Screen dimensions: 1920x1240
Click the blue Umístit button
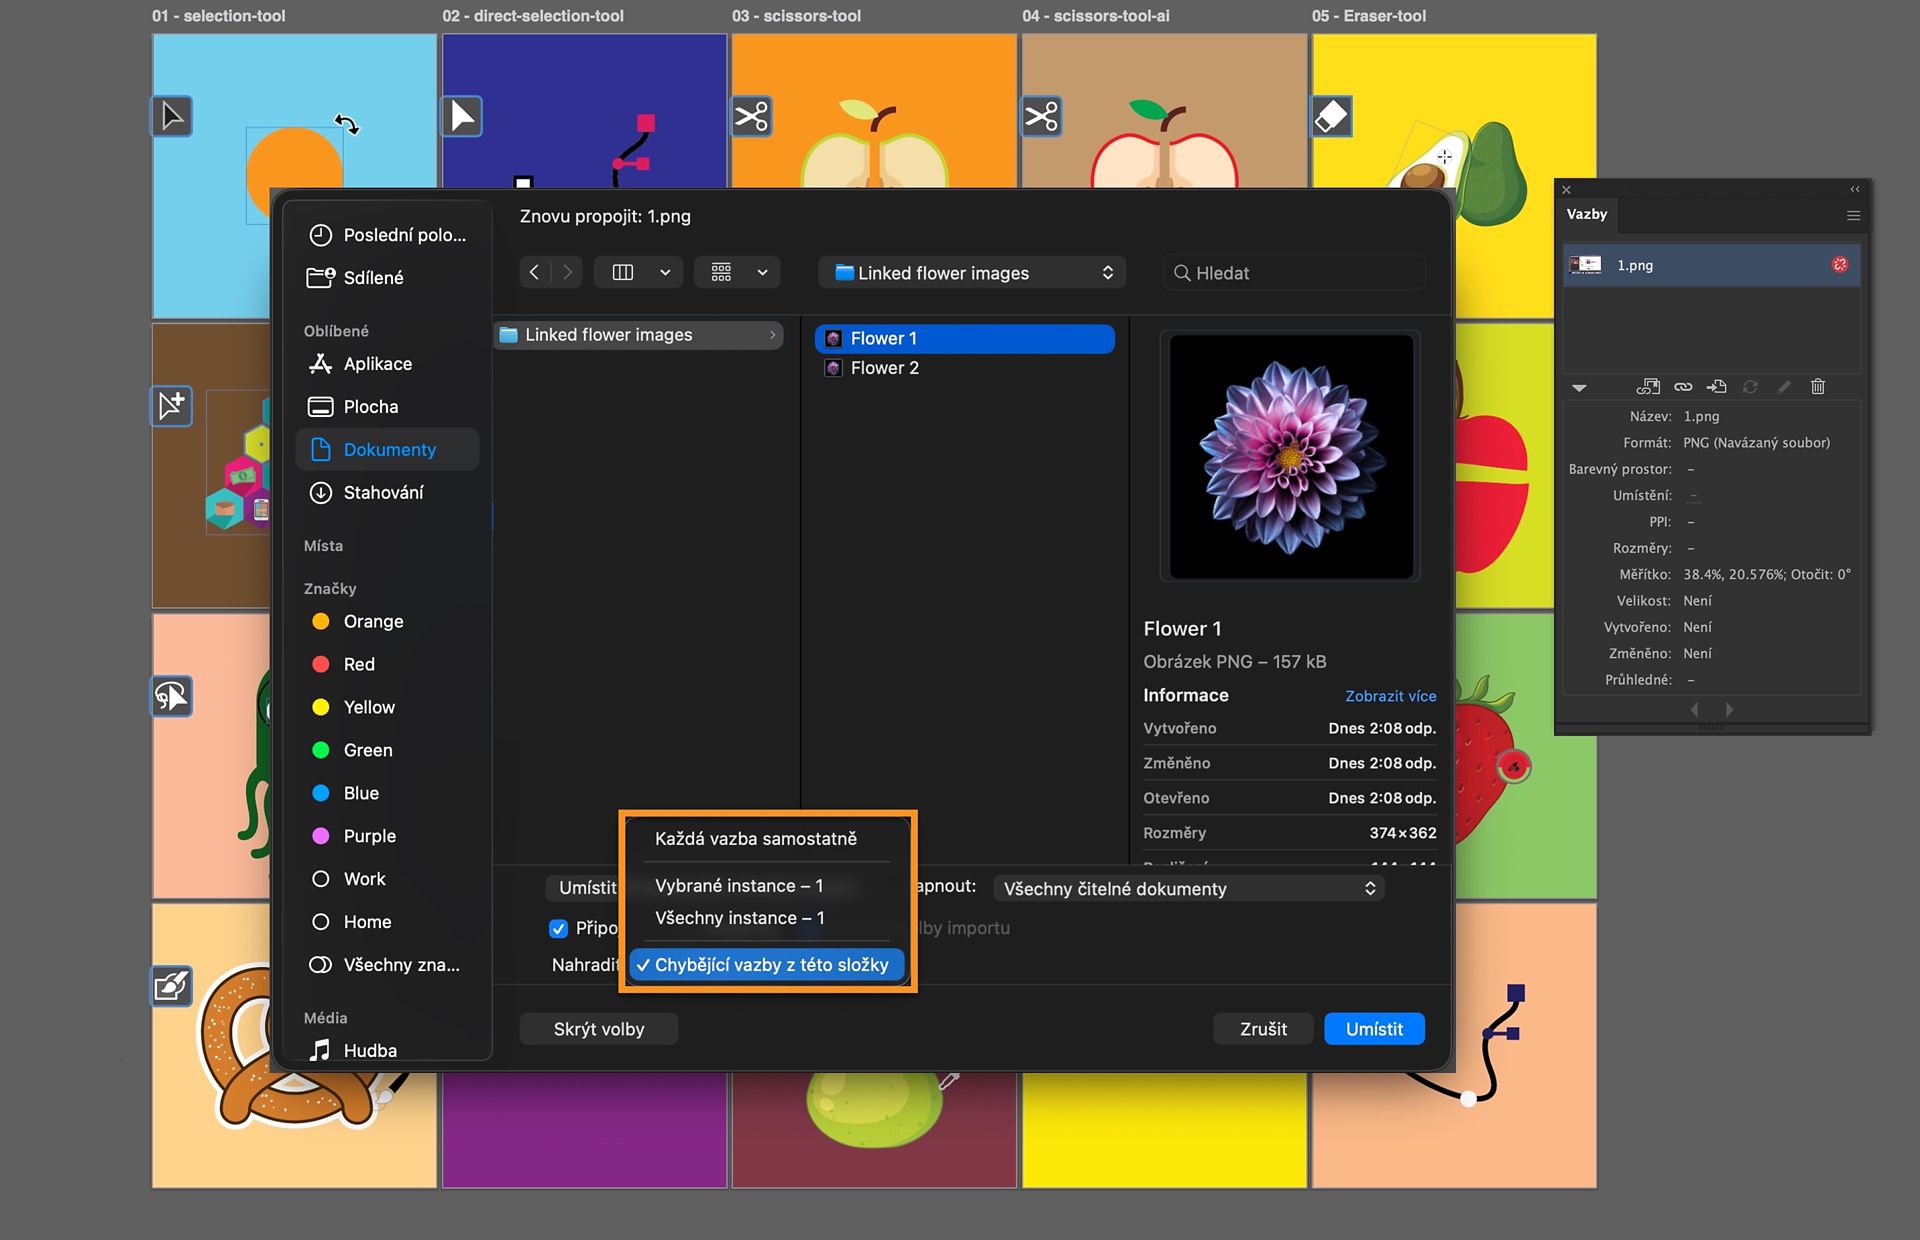tap(1374, 1029)
